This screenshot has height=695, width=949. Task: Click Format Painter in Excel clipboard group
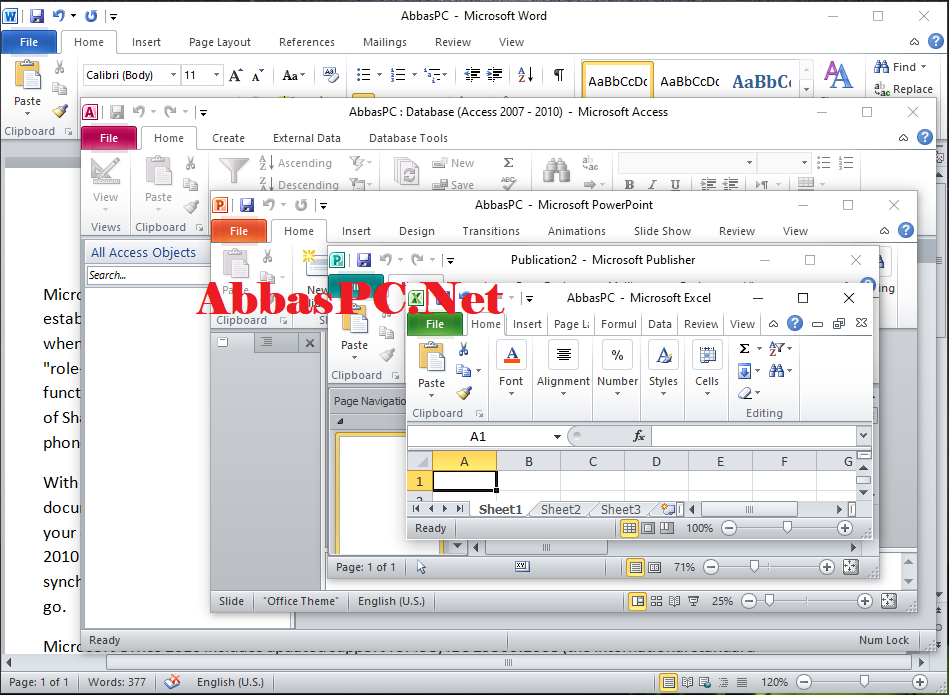[464, 393]
